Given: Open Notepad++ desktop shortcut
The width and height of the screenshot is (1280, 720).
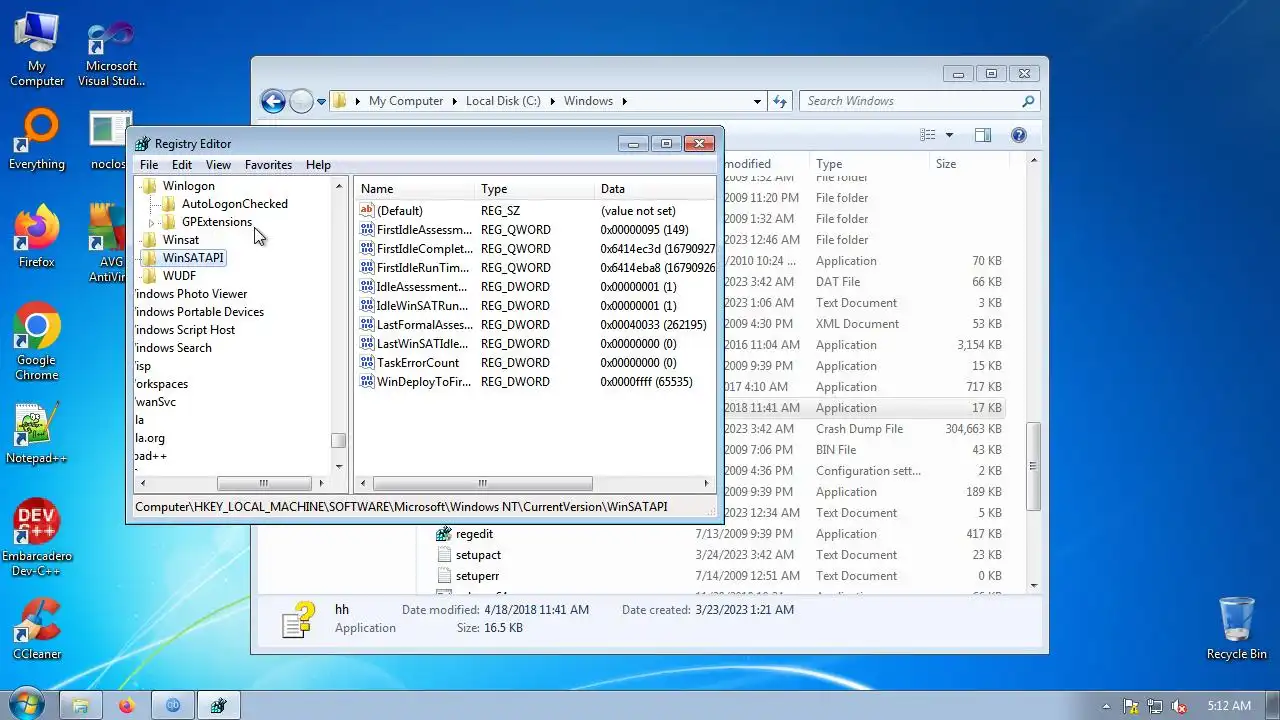Looking at the screenshot, I should tap(36, 432).
